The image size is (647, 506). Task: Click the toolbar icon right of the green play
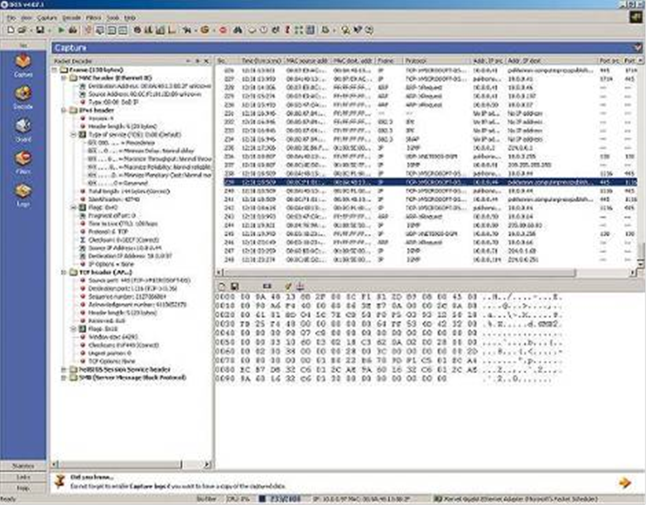(x=73, y=30)
